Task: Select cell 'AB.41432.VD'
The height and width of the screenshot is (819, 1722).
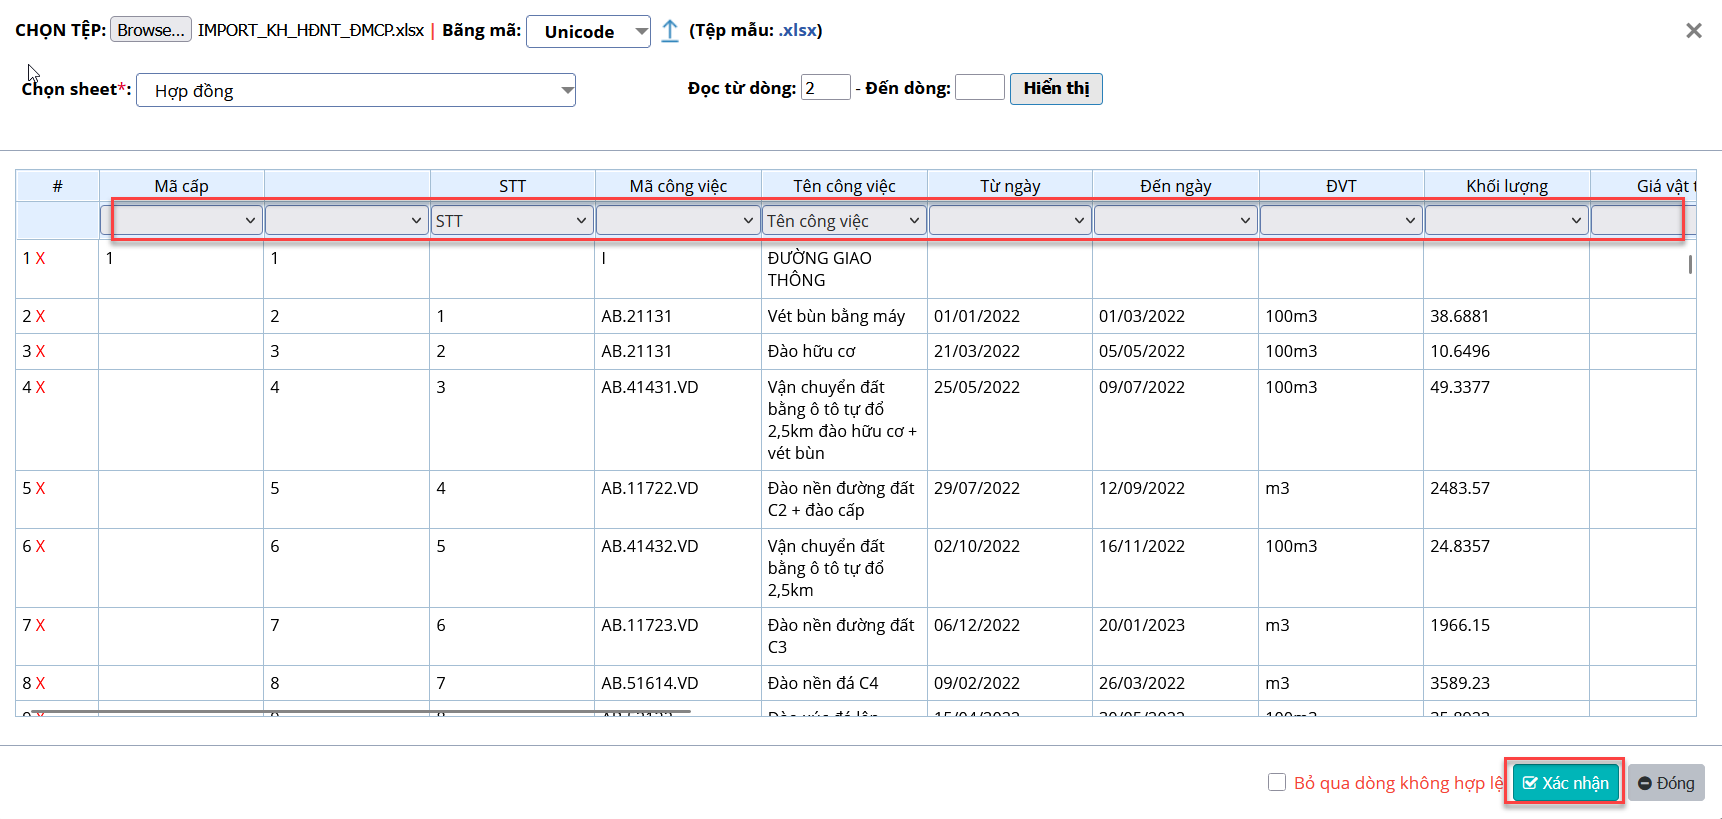Action: point(678,568)
